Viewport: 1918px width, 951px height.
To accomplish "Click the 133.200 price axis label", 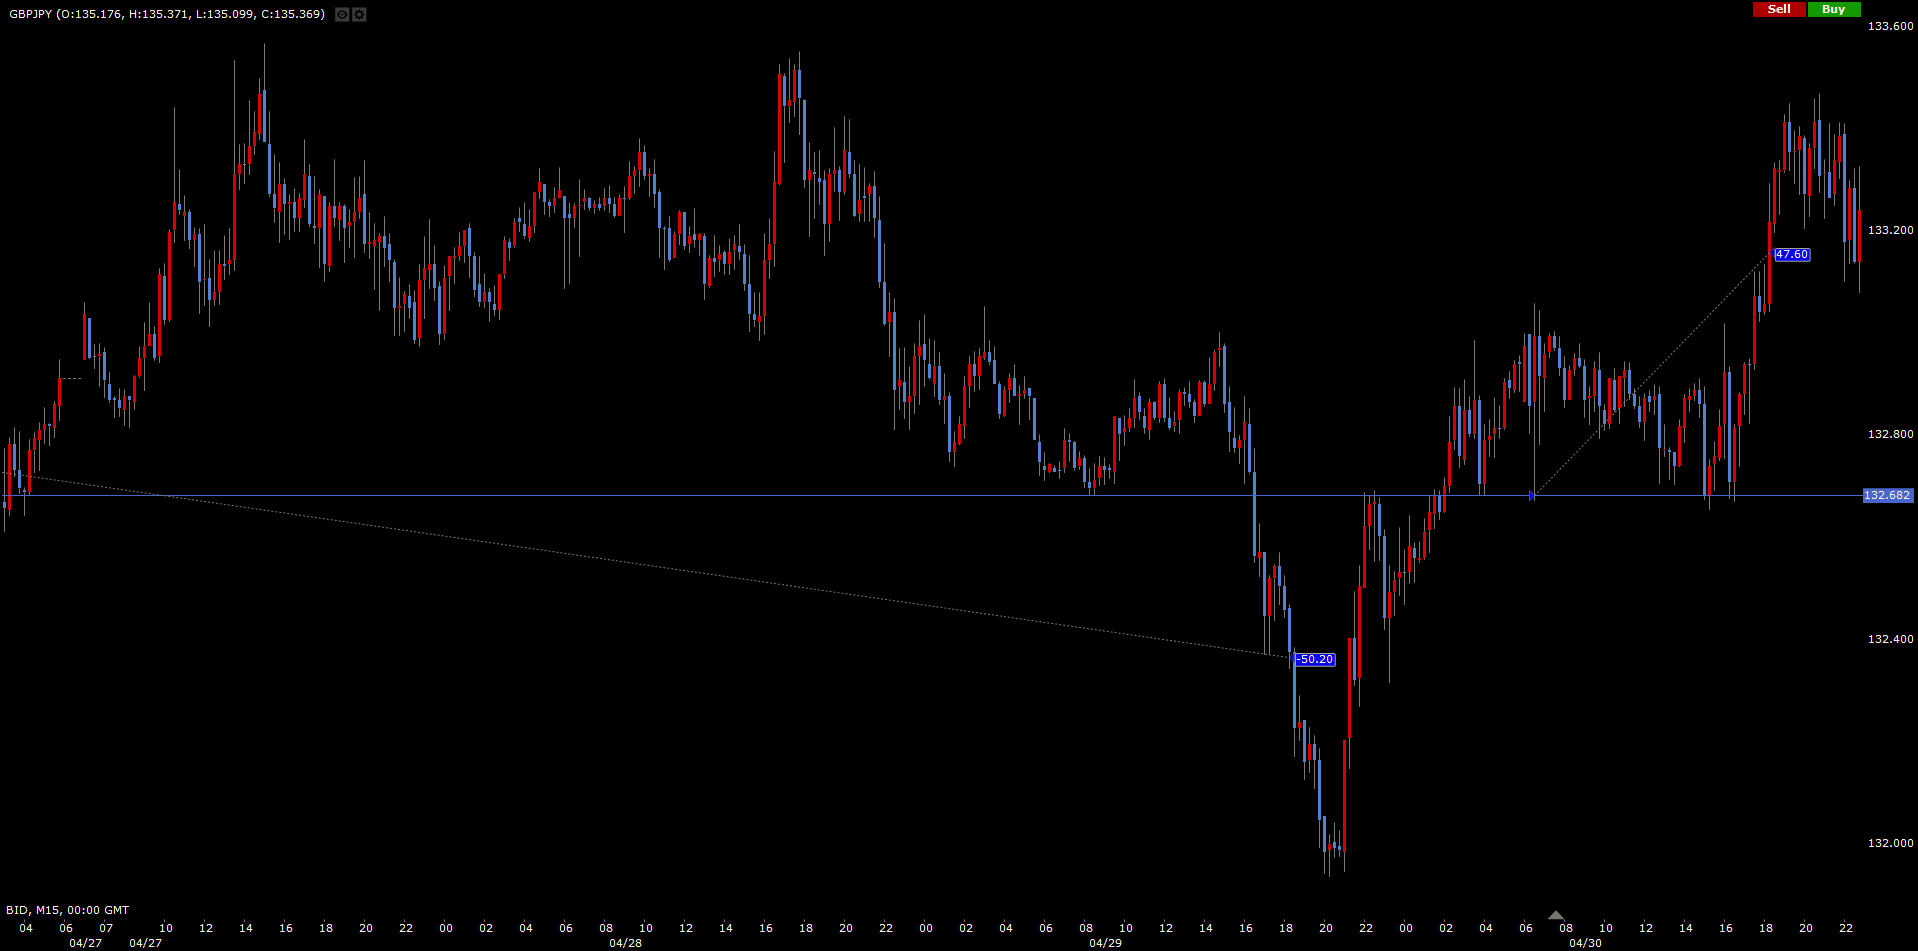I will coord(1890,230).
